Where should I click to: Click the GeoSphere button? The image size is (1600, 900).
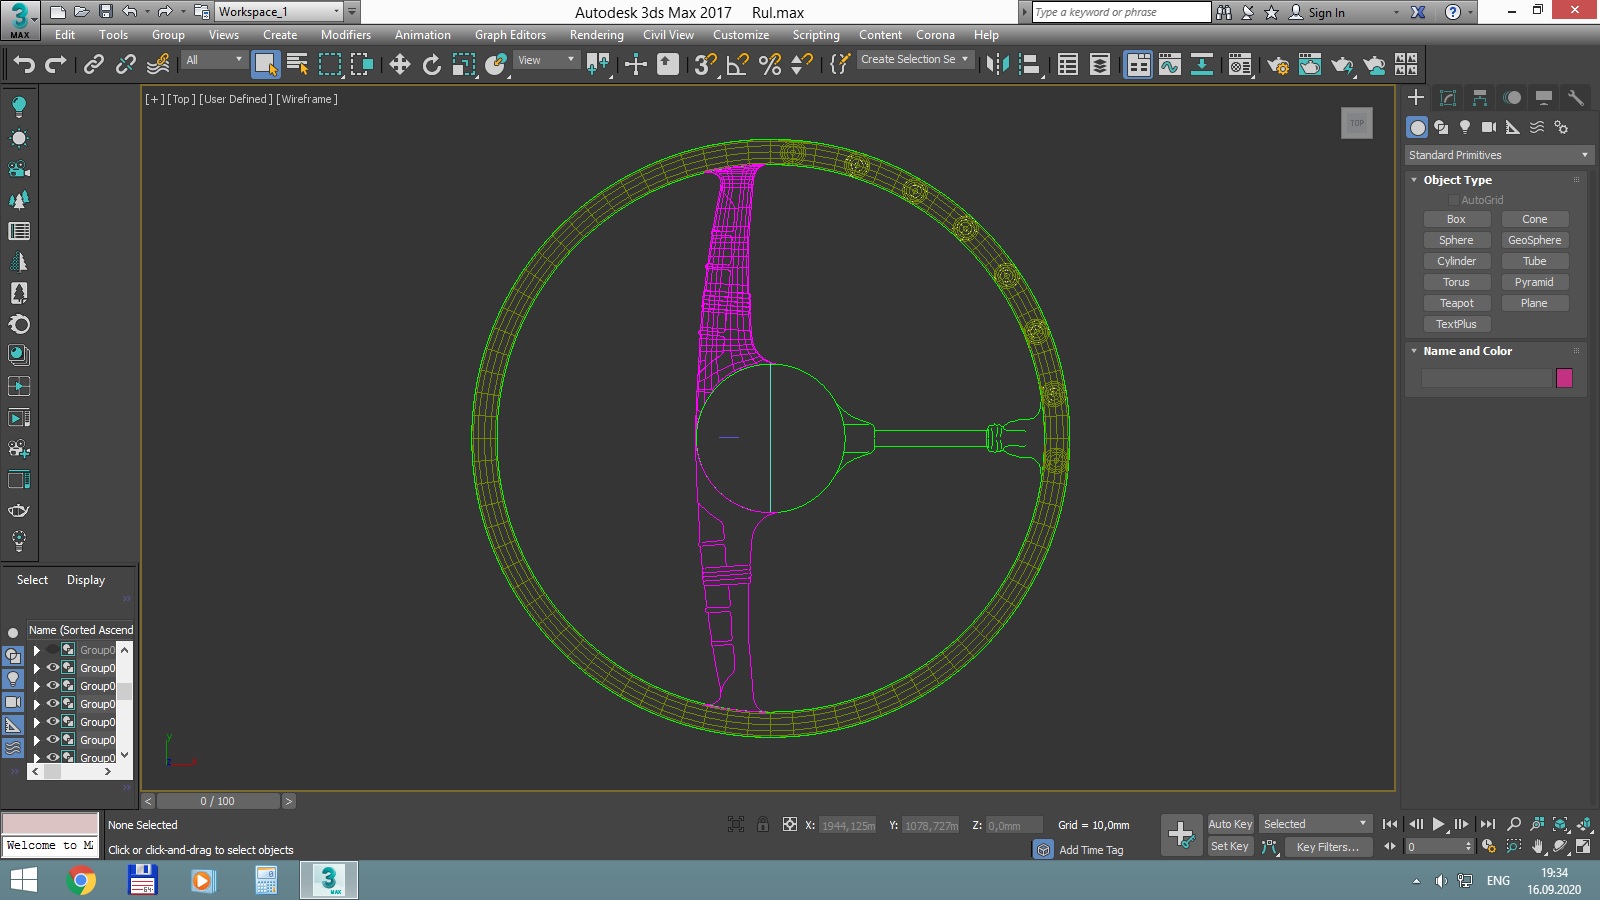[x=1534, y=240]
